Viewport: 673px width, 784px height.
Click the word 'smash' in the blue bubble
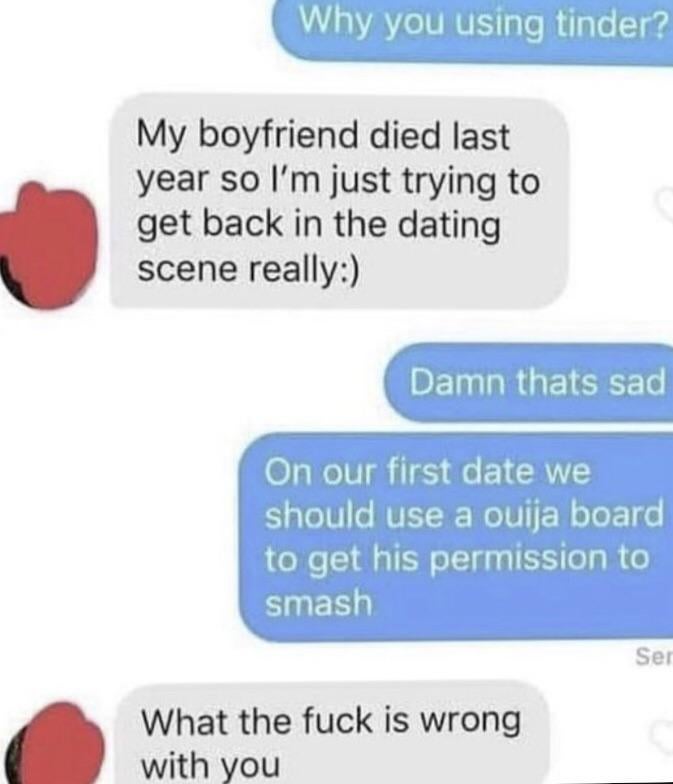click(319, 602)
